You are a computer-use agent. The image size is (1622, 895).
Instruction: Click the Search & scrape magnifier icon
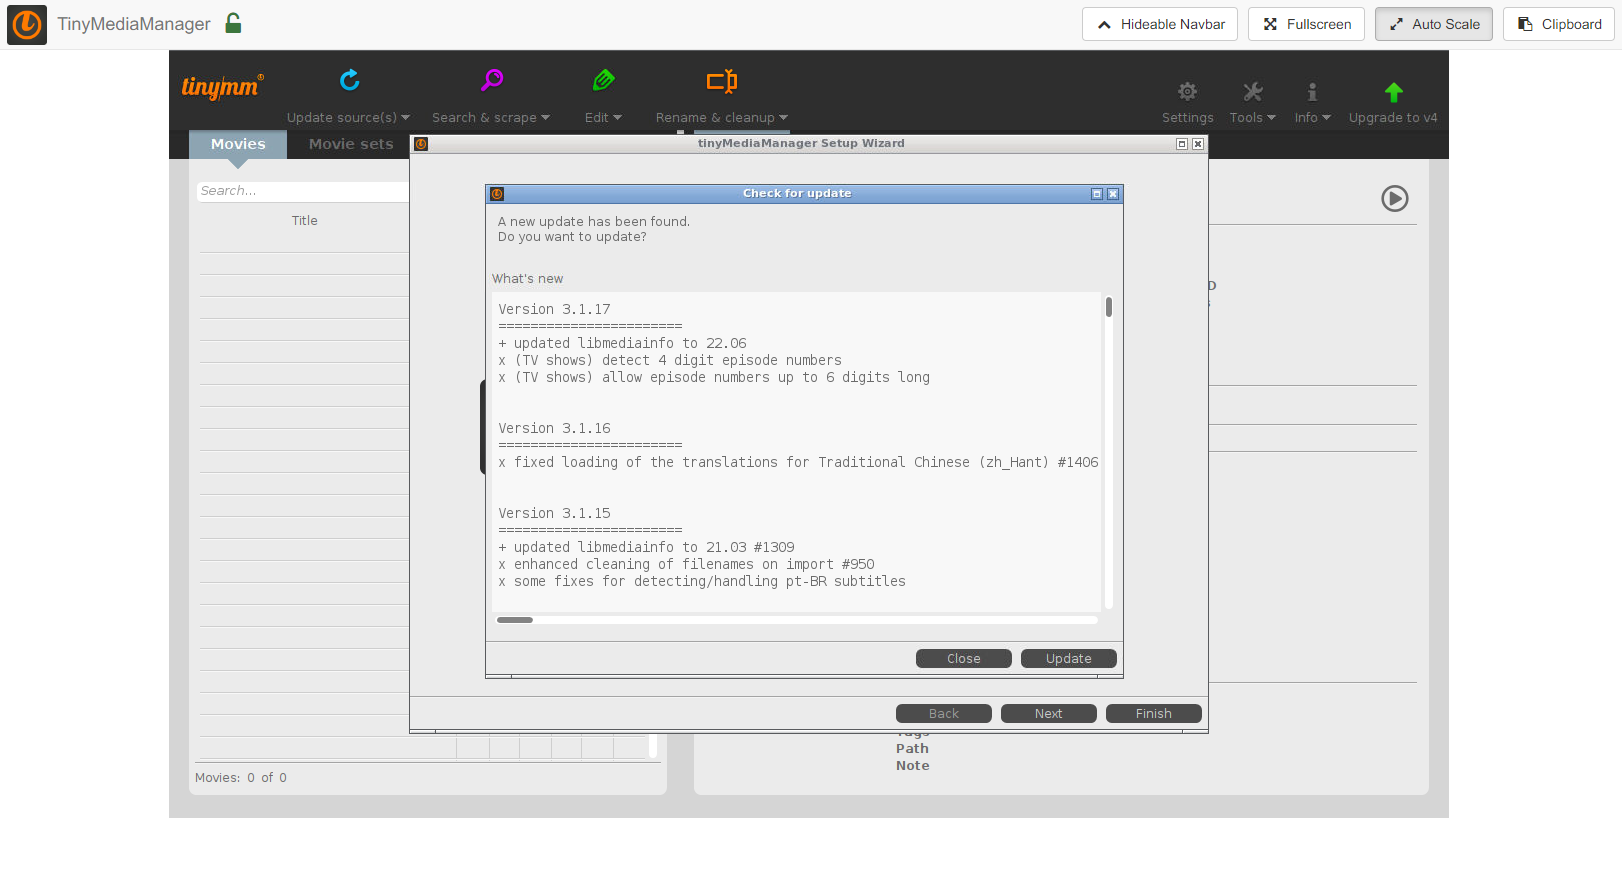tap(492, 81)
